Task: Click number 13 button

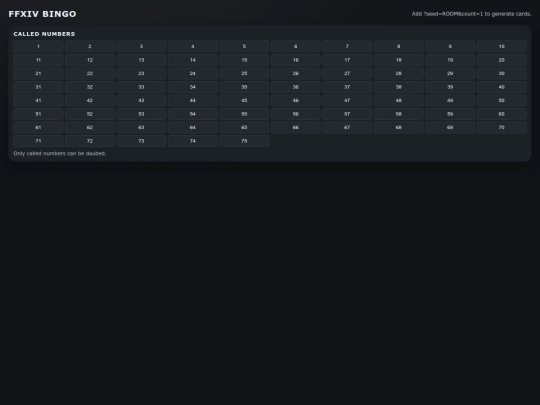Action: (141, 60)
